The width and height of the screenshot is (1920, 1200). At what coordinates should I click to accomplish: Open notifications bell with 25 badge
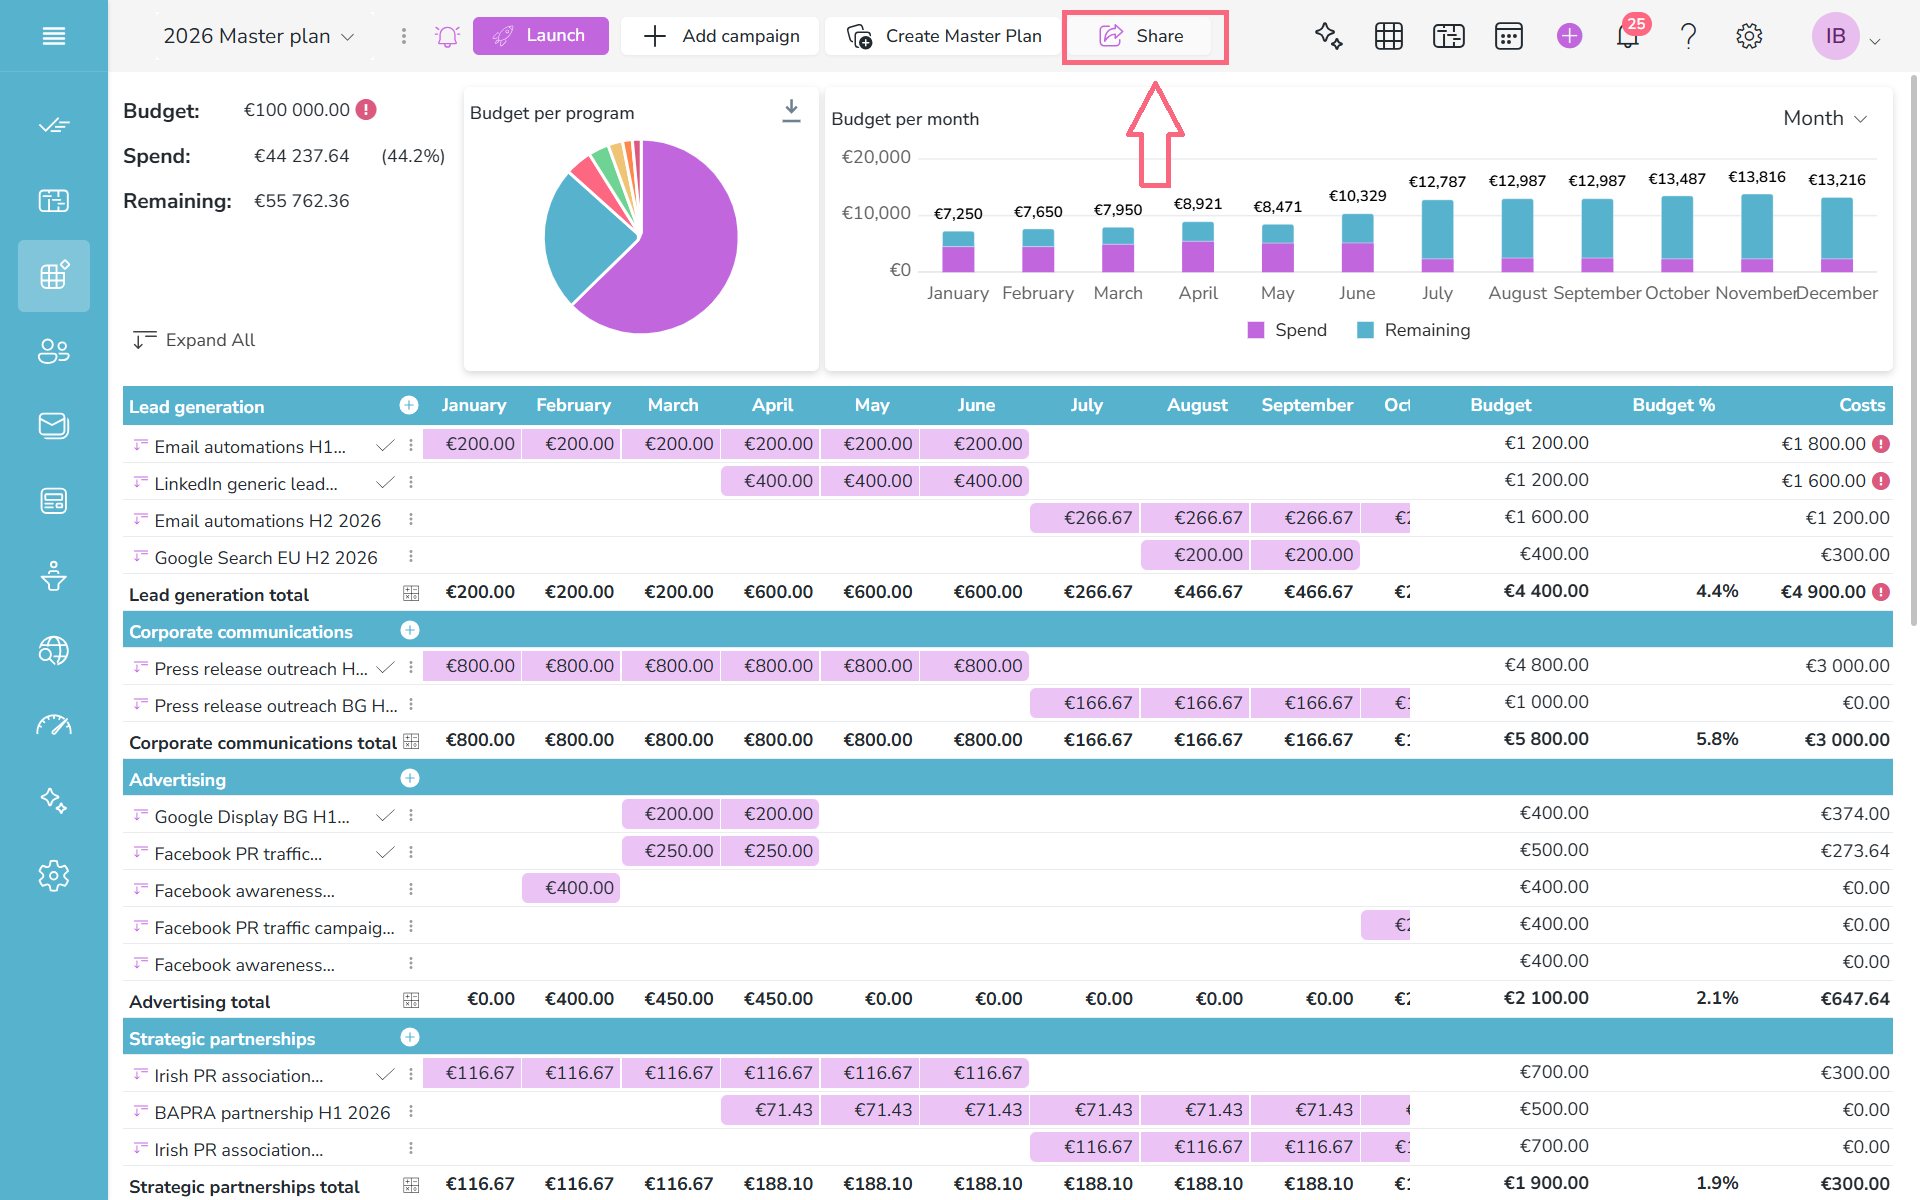click(1628, 36)
